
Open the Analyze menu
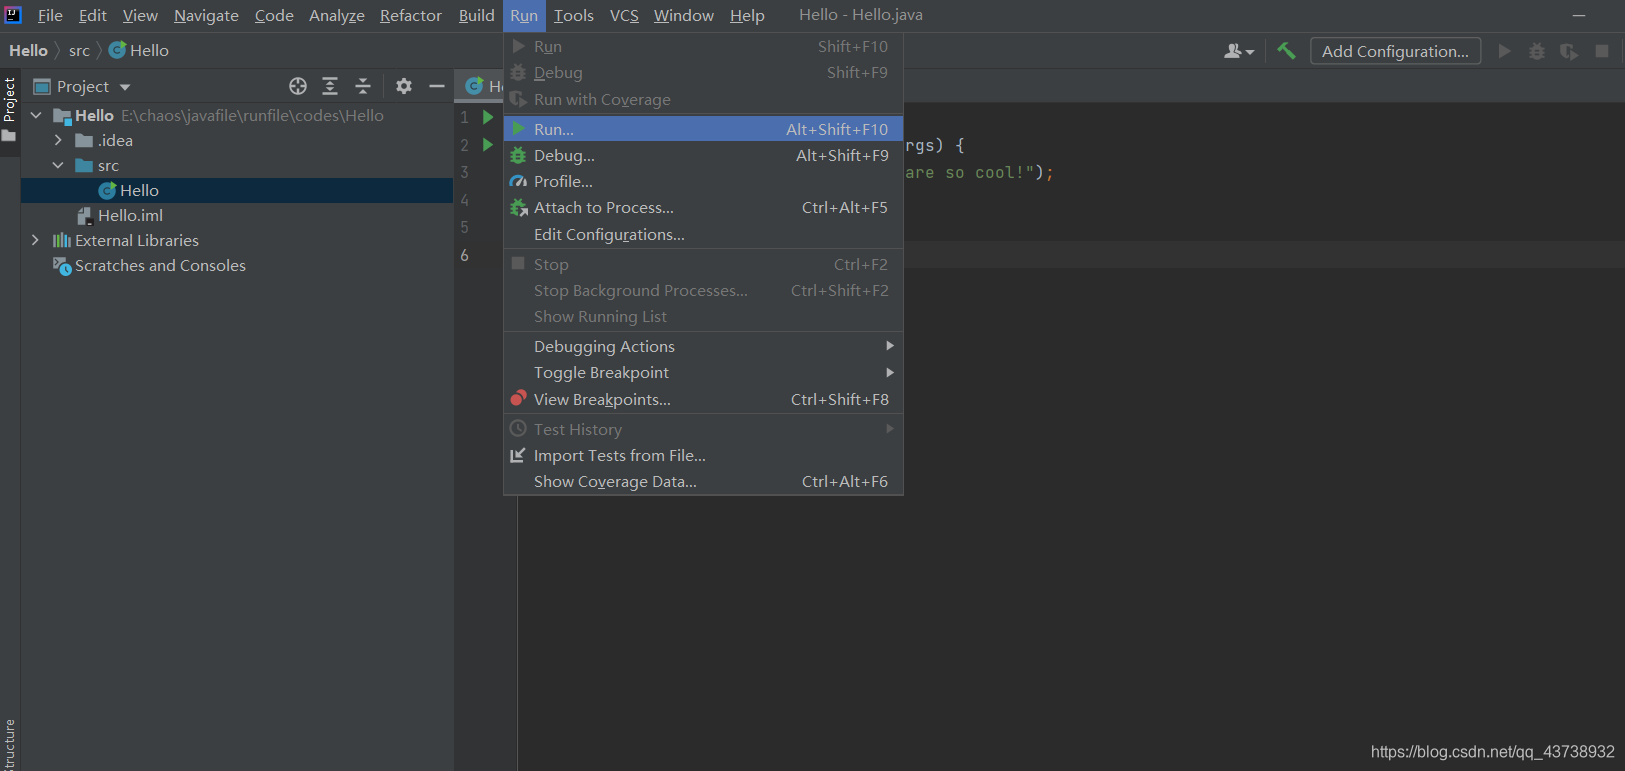coord(337,15)
